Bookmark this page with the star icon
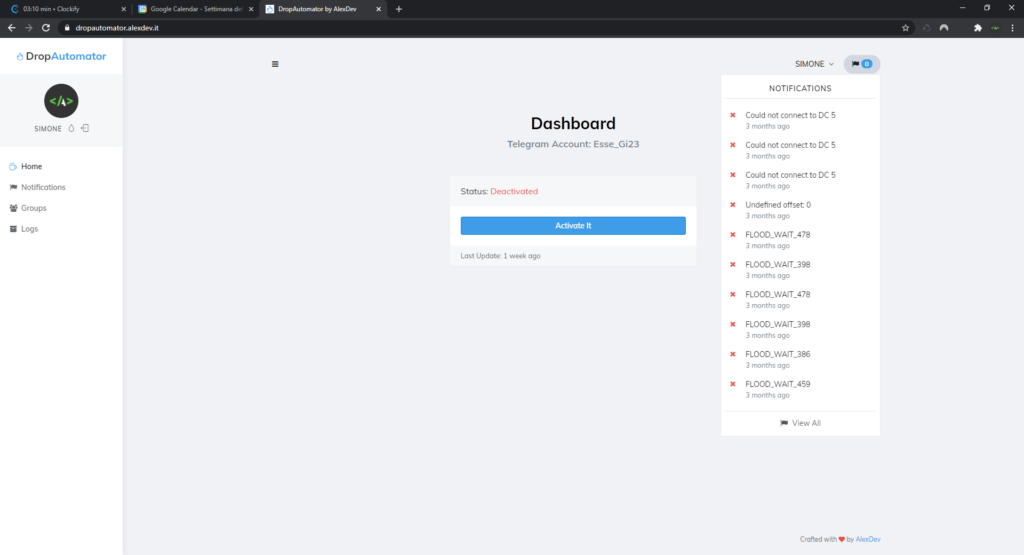Viewport: 1024px width, 555px height. click(905, 28)
